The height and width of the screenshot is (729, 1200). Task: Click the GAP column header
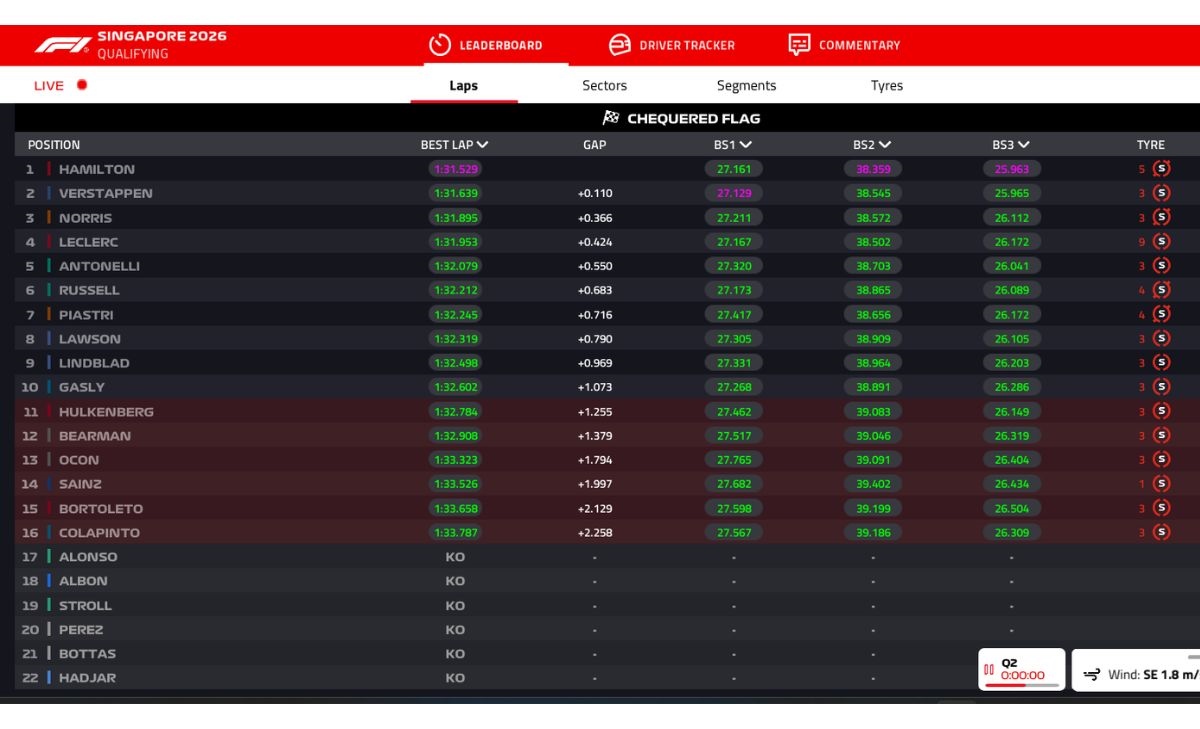point(595,145)
